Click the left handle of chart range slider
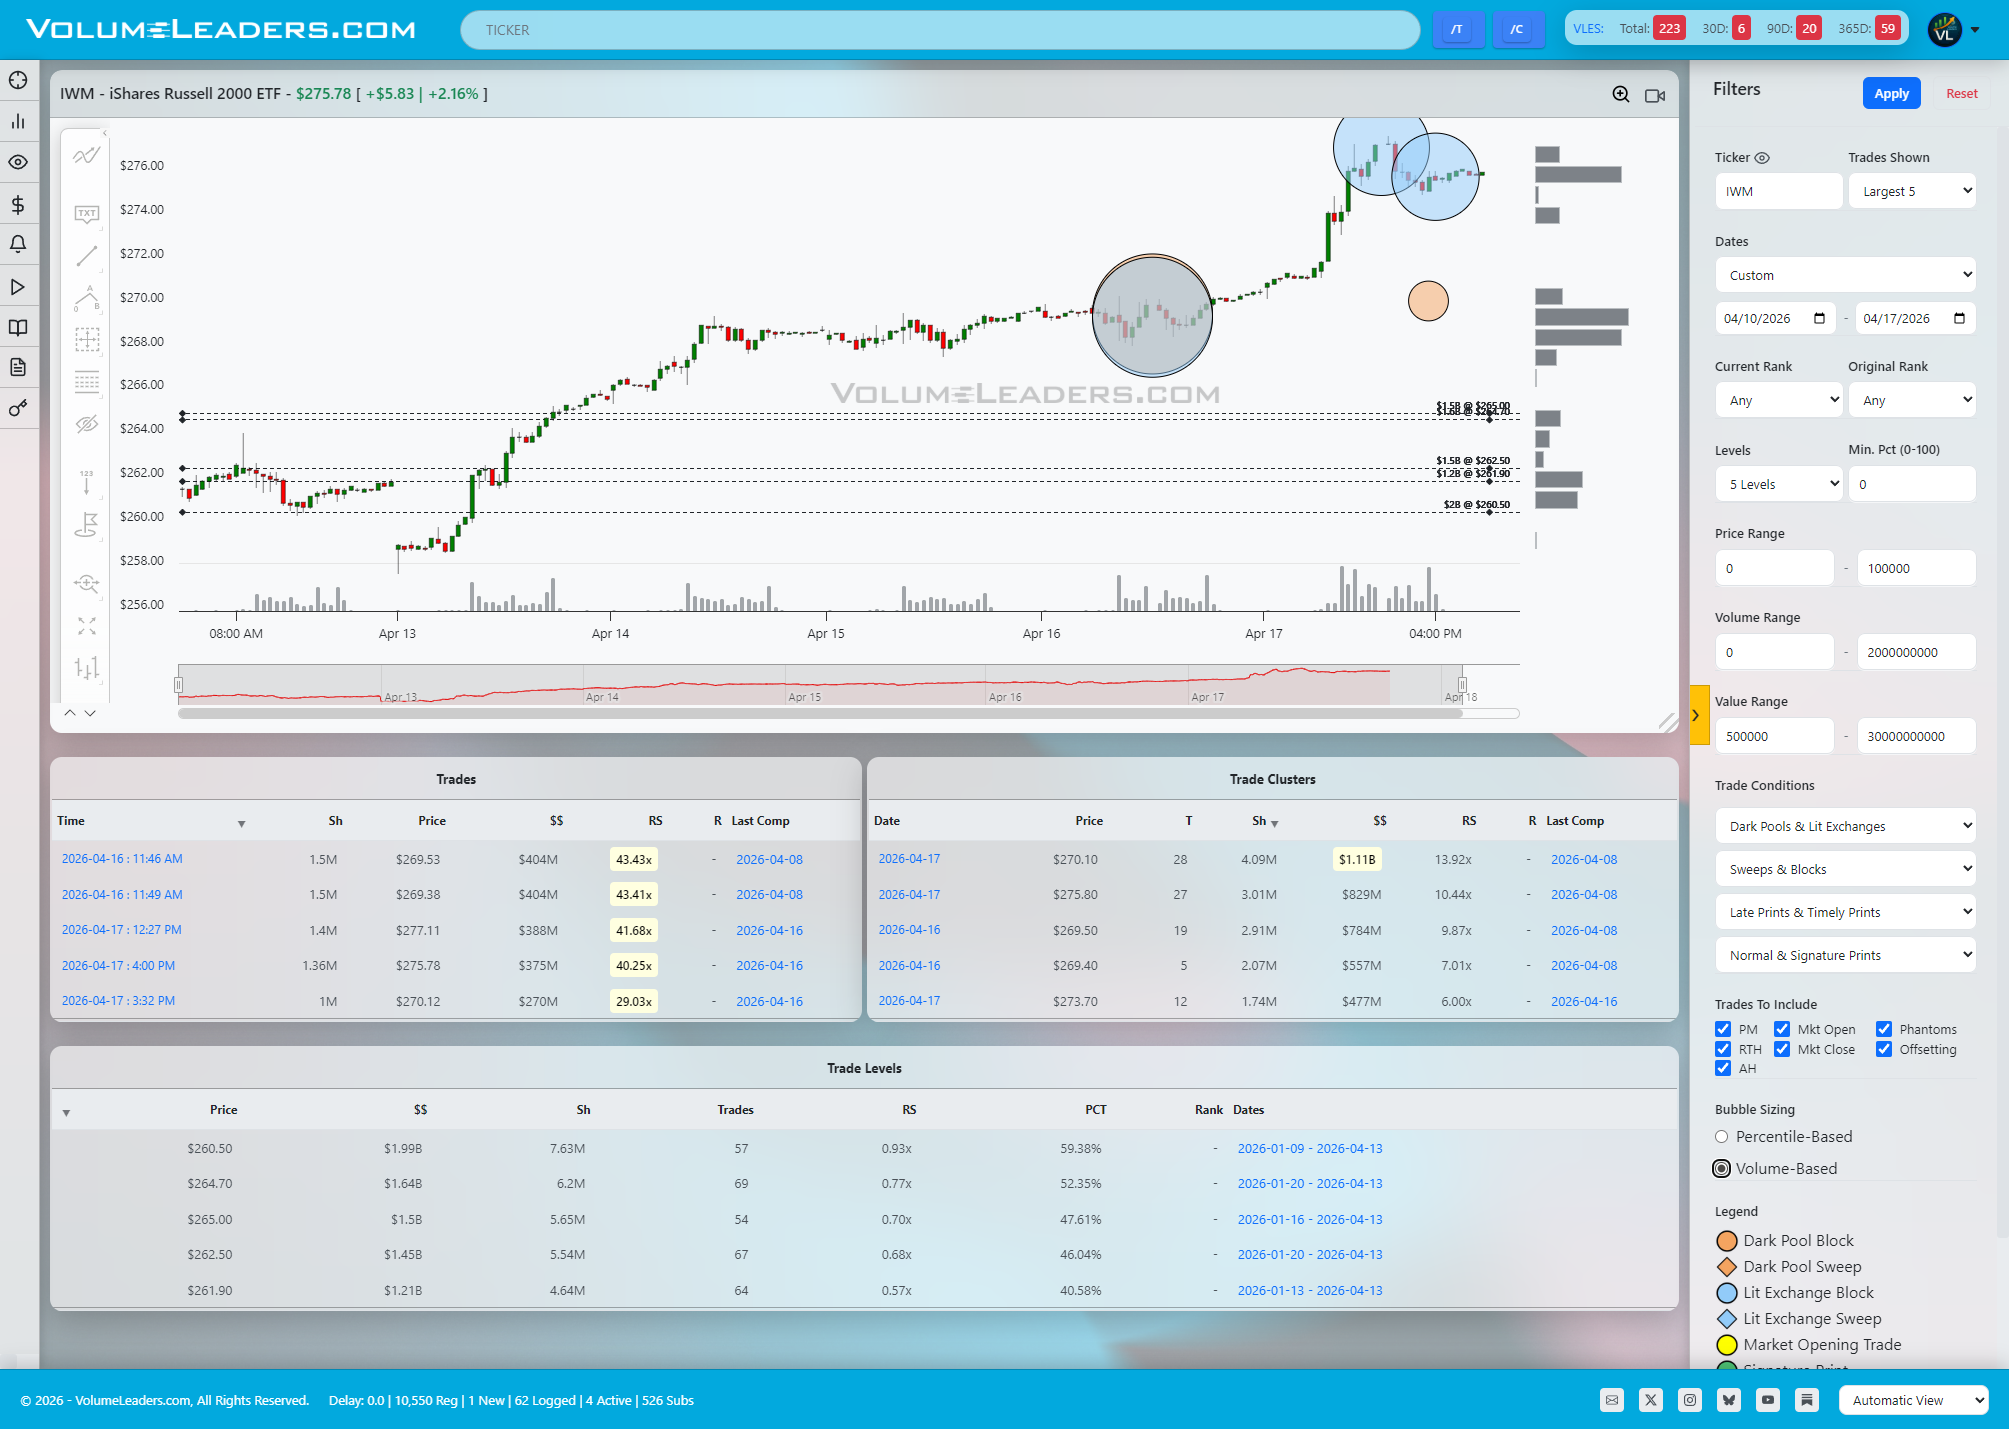Screen dimensions: 2009x1429 pos(178,685)
